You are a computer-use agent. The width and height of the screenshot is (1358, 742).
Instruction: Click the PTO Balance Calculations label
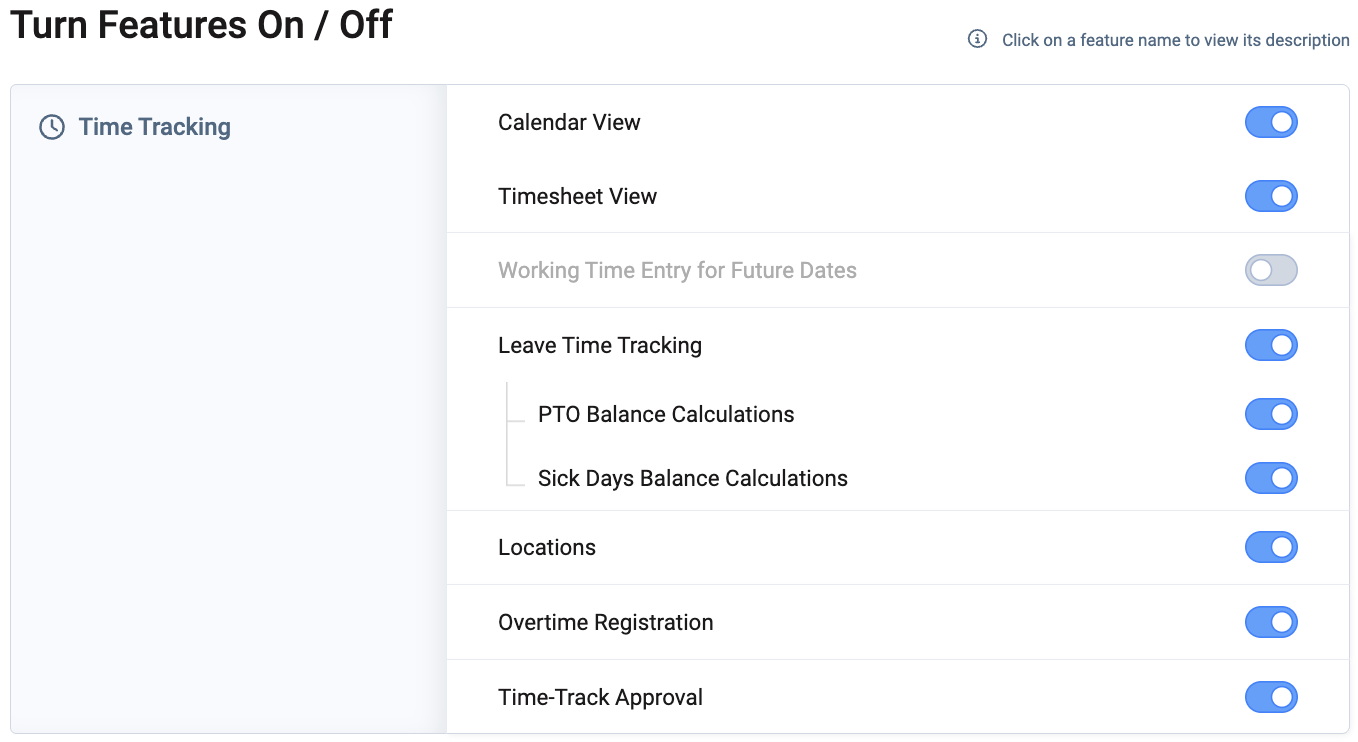coord(666,414)
